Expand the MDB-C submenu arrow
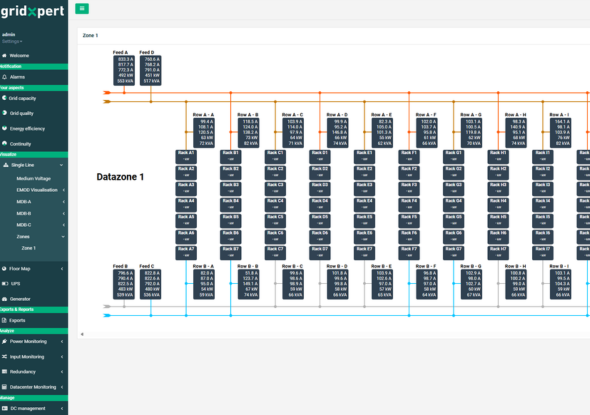The height and width of the screenshot is (415, 590). (x=64, y=225)
